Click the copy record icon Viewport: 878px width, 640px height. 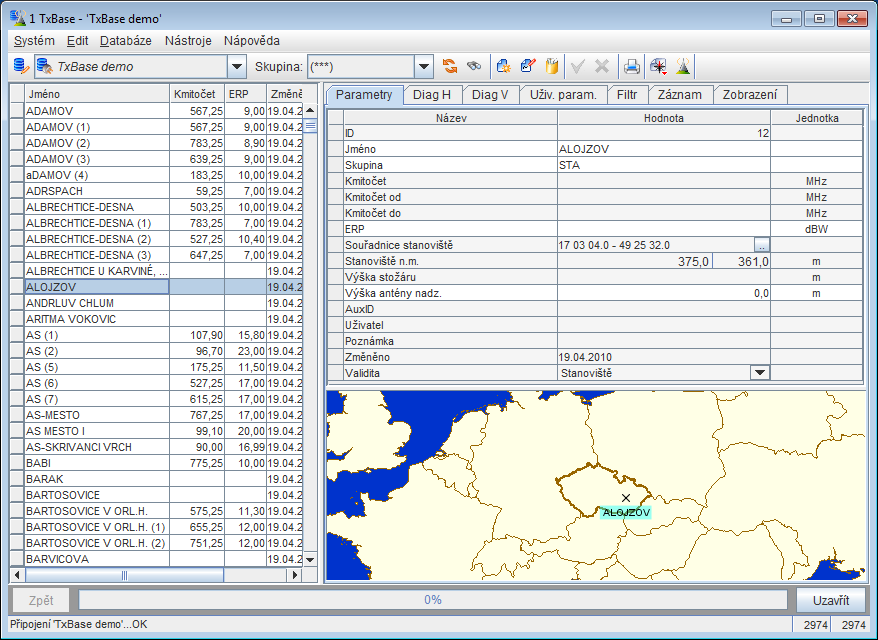(551, 64)
